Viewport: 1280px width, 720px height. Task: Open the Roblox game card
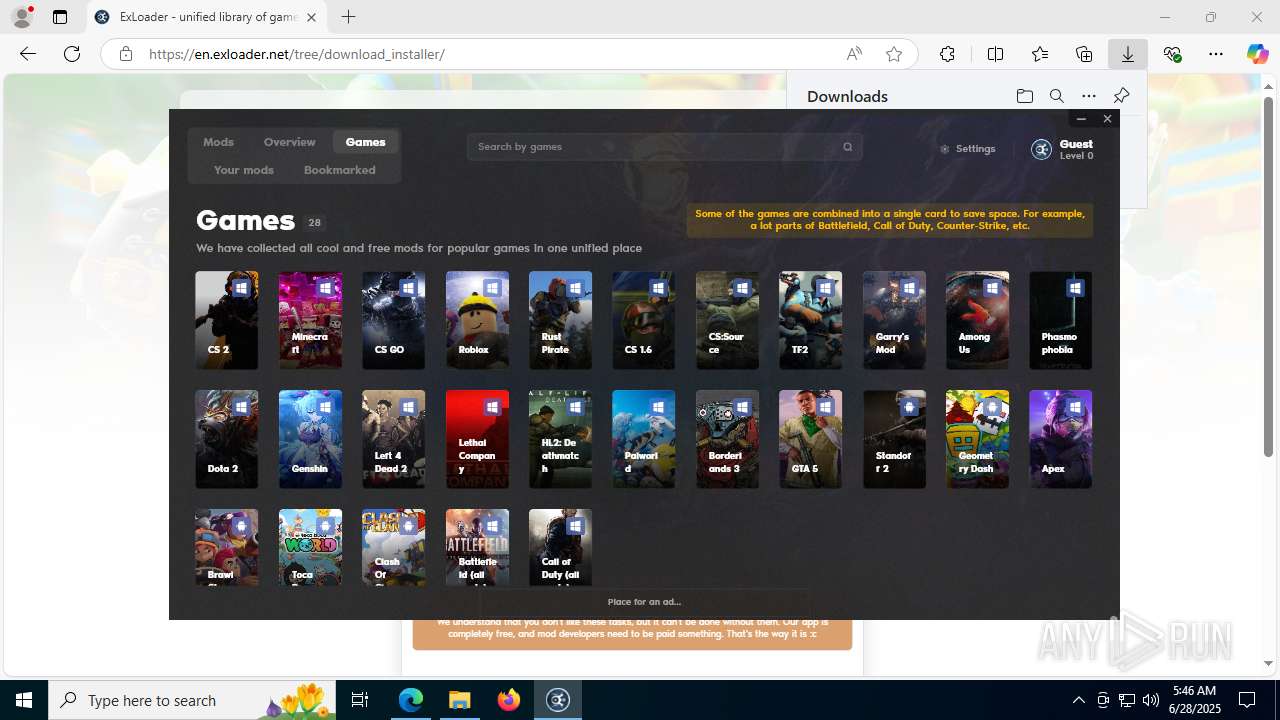pyautogui.click(x=477, y=320)
